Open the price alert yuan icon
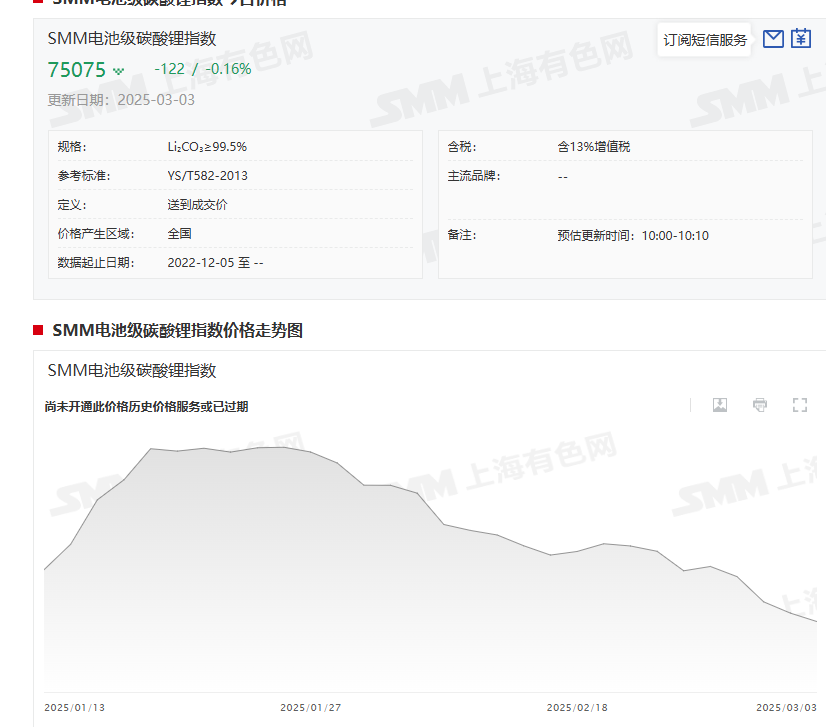The height and width of the screenshot is (727, 826). [800, 39]
